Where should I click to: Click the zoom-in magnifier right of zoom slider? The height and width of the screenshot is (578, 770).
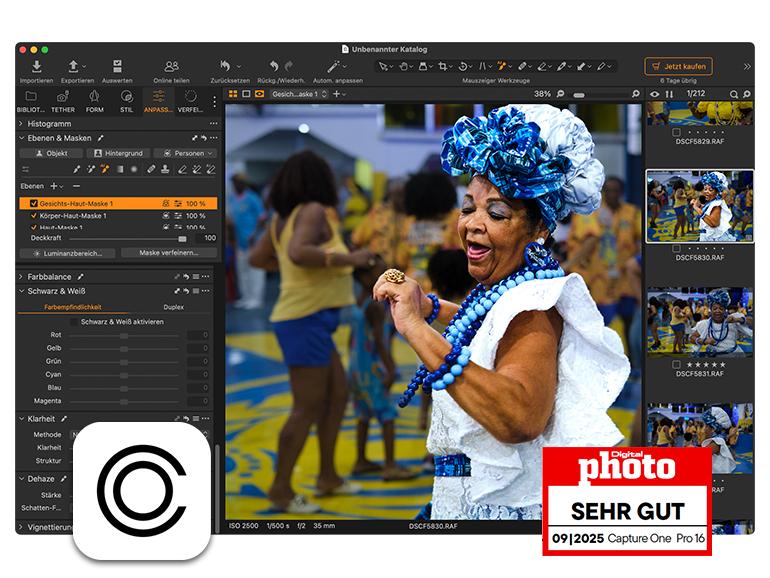click(x=635, y=94)
